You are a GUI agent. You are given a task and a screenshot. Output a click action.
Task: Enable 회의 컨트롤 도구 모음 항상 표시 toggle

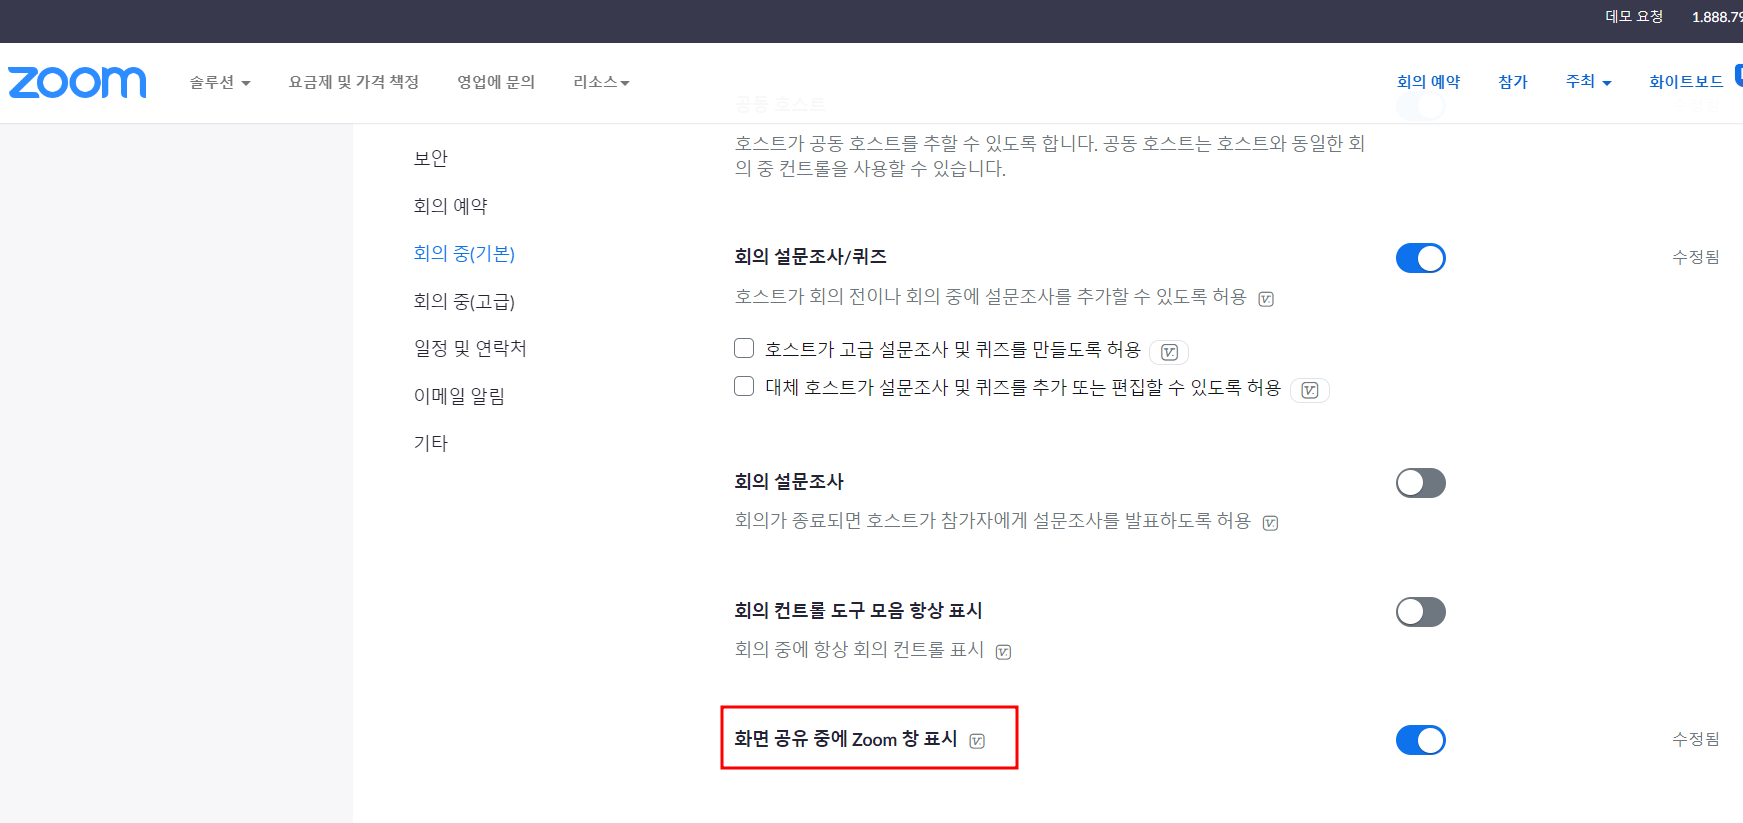[x=1421, y=612]
